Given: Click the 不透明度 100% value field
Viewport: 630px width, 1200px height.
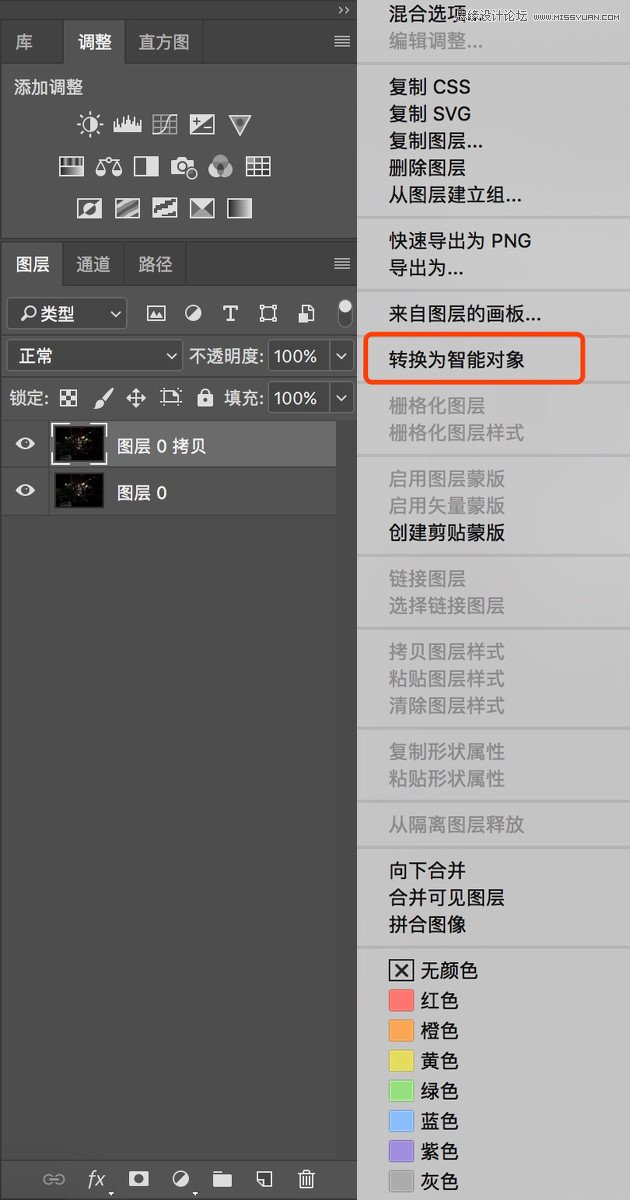Looking at the screenshot, I should coord(298,356).
